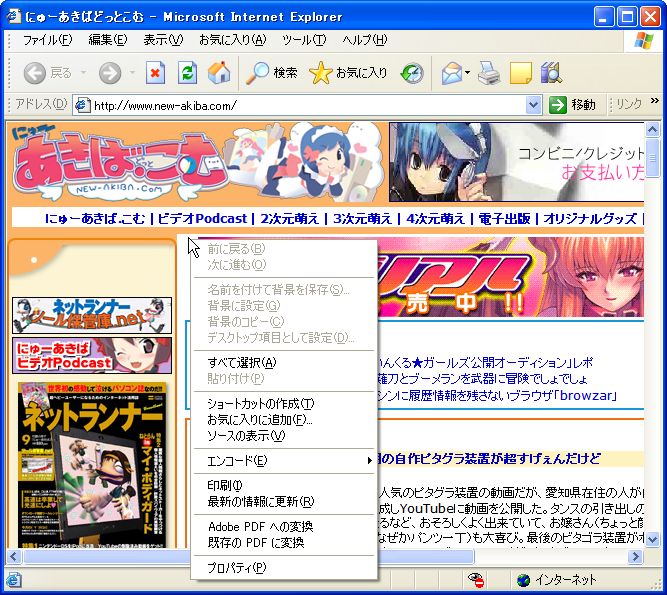The image size is (667, 595).
Task: Click the 2次元萌え navigation link
Action: (x=289, y=219)
